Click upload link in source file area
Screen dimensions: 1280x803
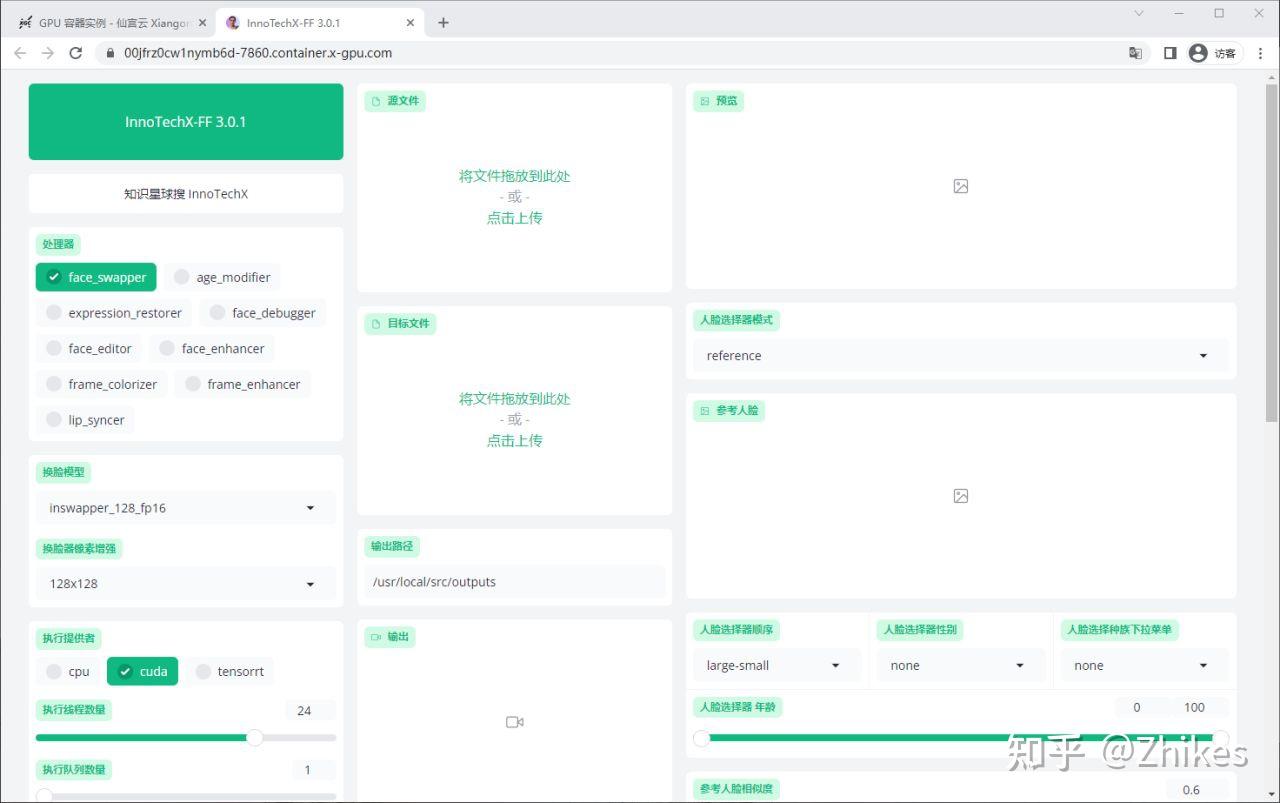click(514, 218)
